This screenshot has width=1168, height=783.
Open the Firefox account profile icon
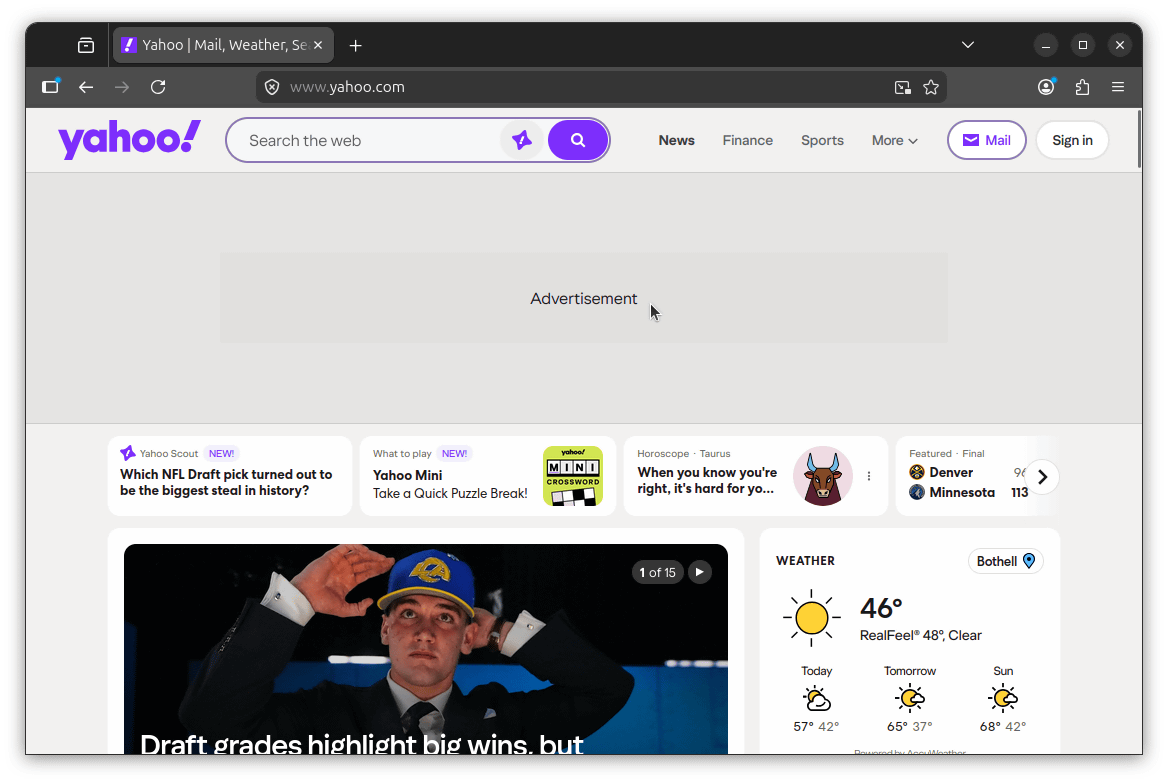(1046, 87)
